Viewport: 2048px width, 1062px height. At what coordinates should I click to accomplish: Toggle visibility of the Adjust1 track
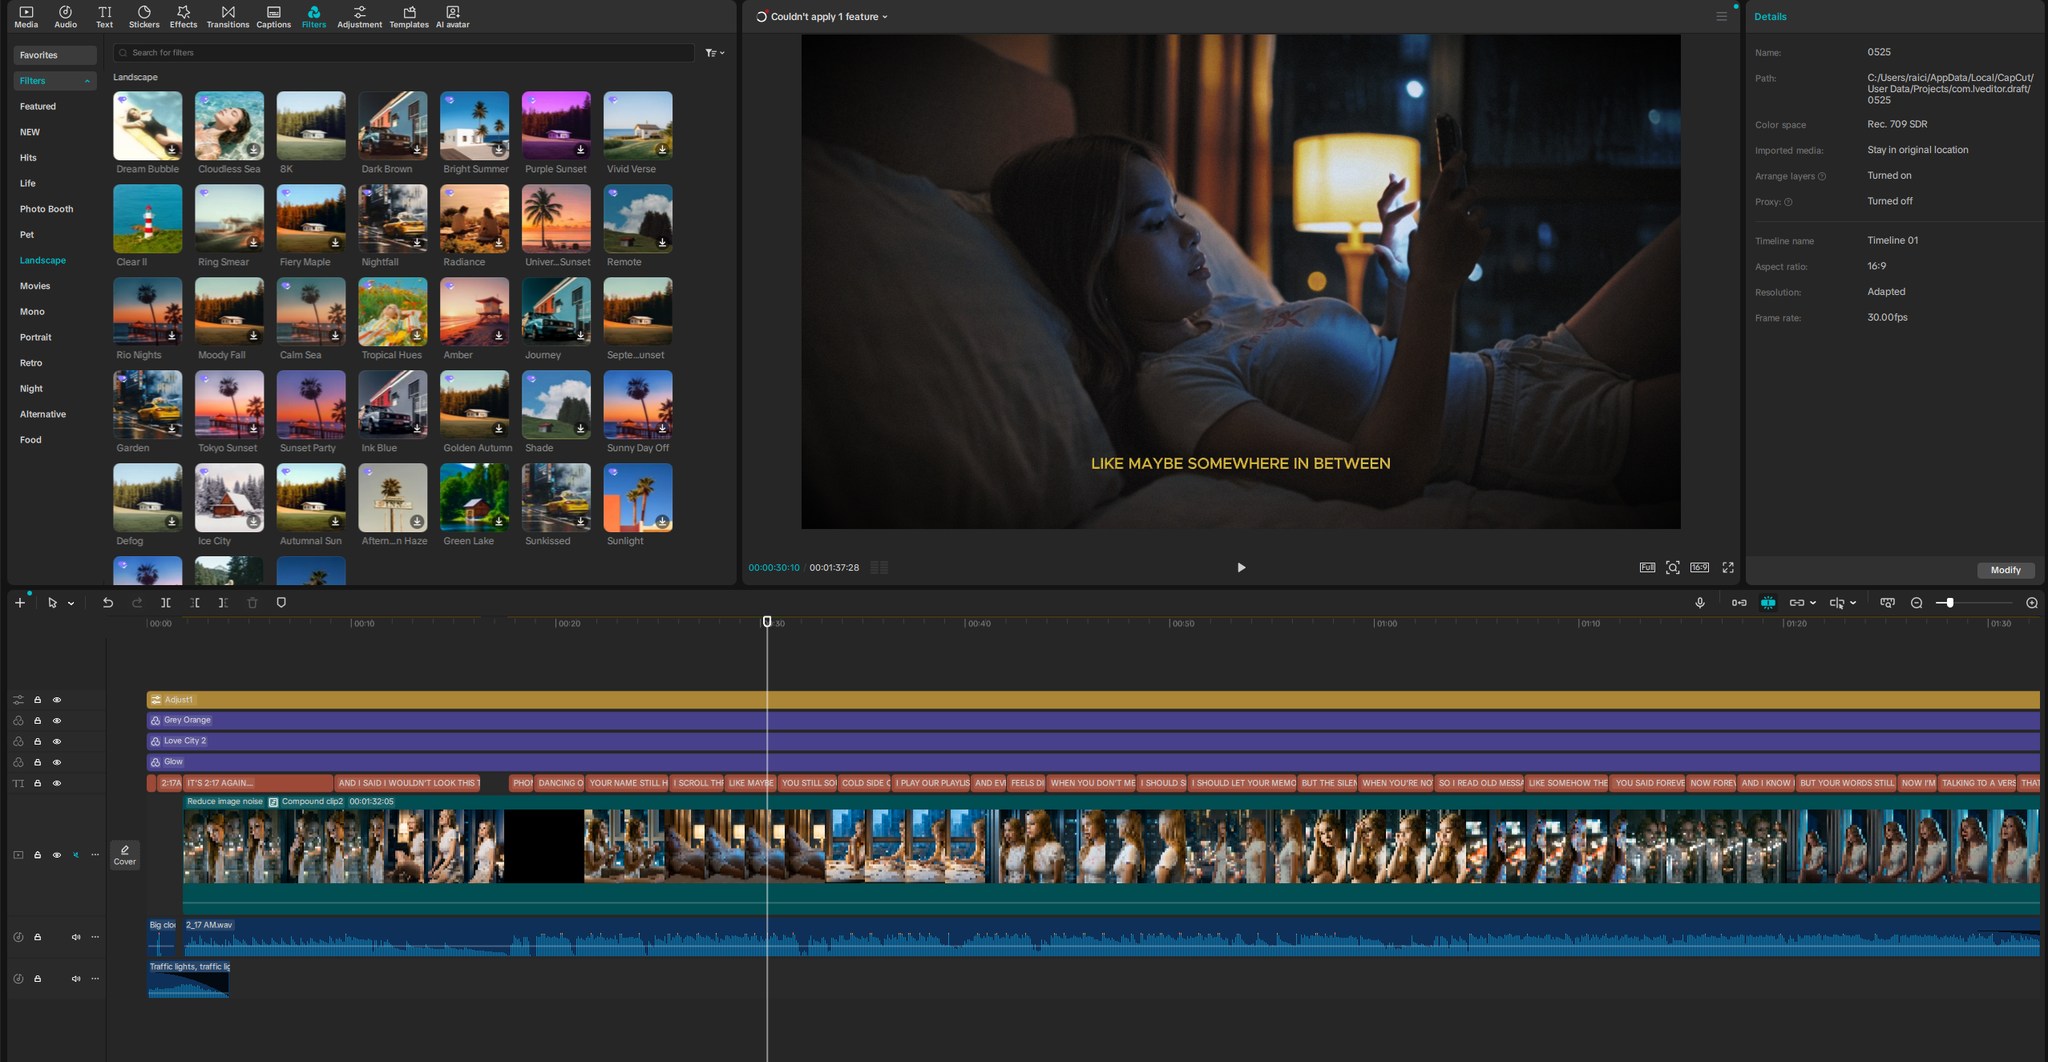[x=57, y=700]
